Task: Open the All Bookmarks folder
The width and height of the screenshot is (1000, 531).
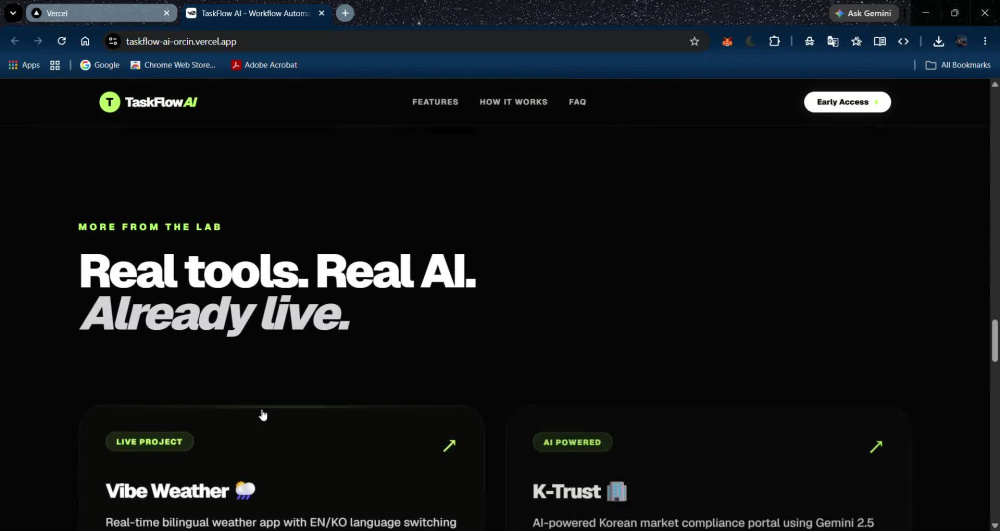Action: [958, 65]
